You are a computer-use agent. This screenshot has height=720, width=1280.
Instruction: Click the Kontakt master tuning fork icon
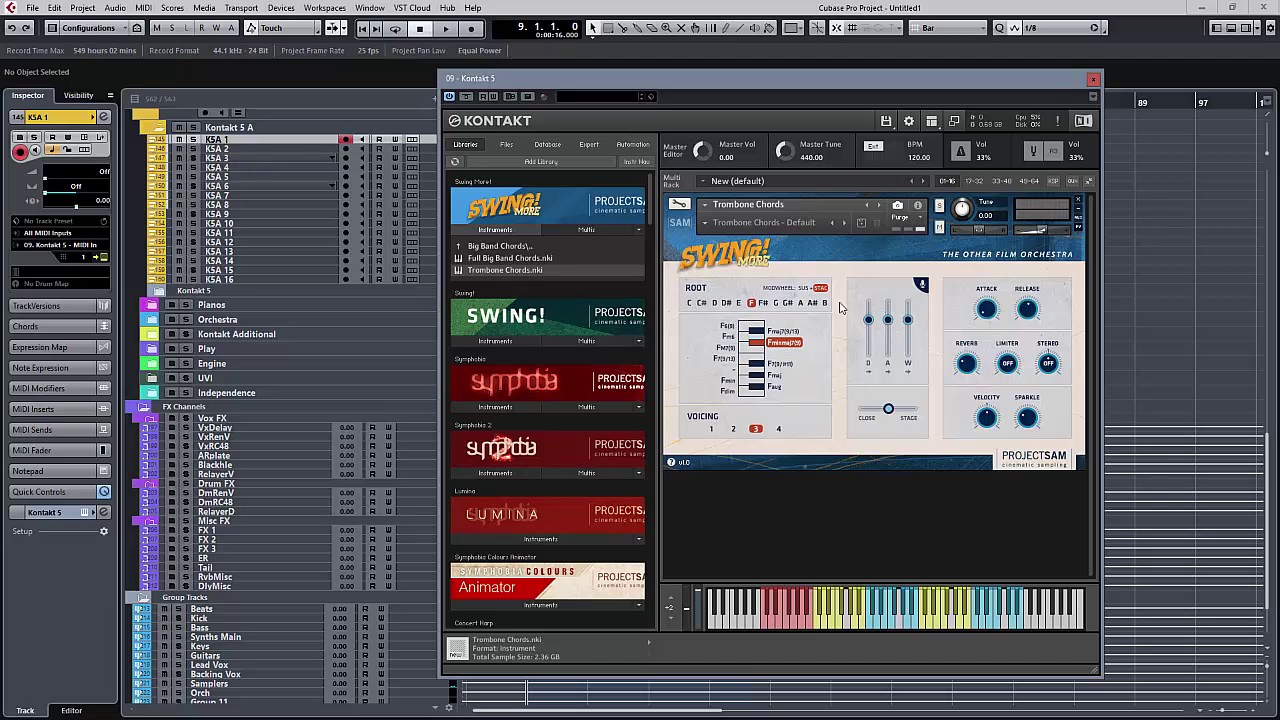pyautogui.click(x=1033, y=151)
